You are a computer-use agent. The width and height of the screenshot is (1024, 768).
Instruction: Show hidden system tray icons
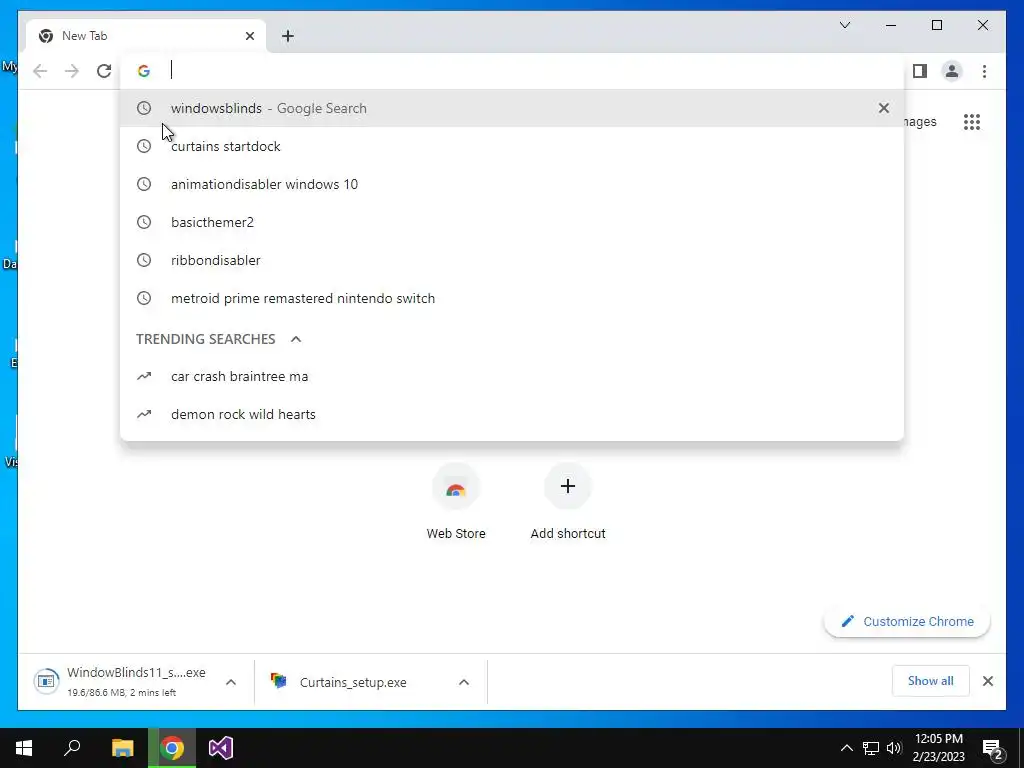click(x=846, y=748)
